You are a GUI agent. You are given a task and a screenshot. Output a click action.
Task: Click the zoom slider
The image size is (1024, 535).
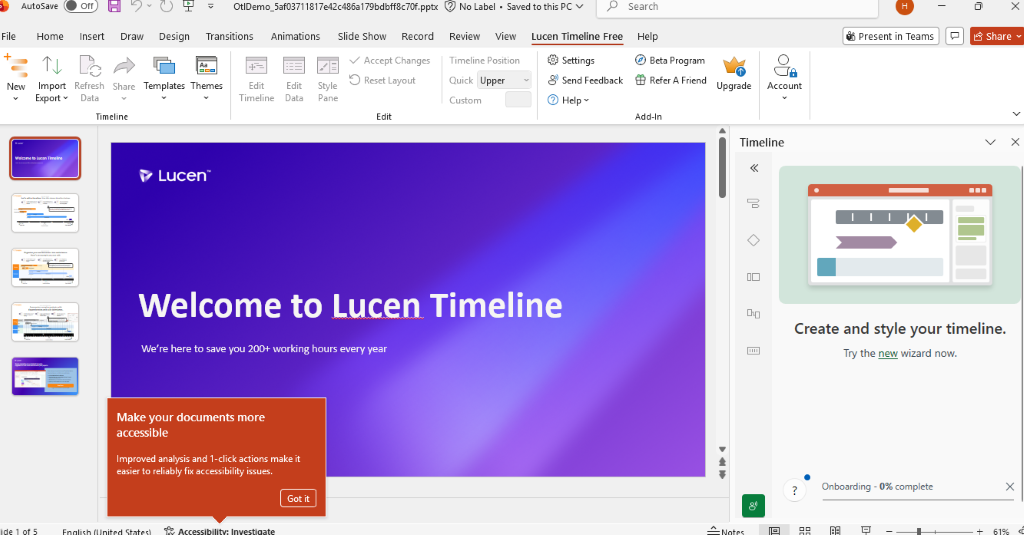tap(934, 531)
